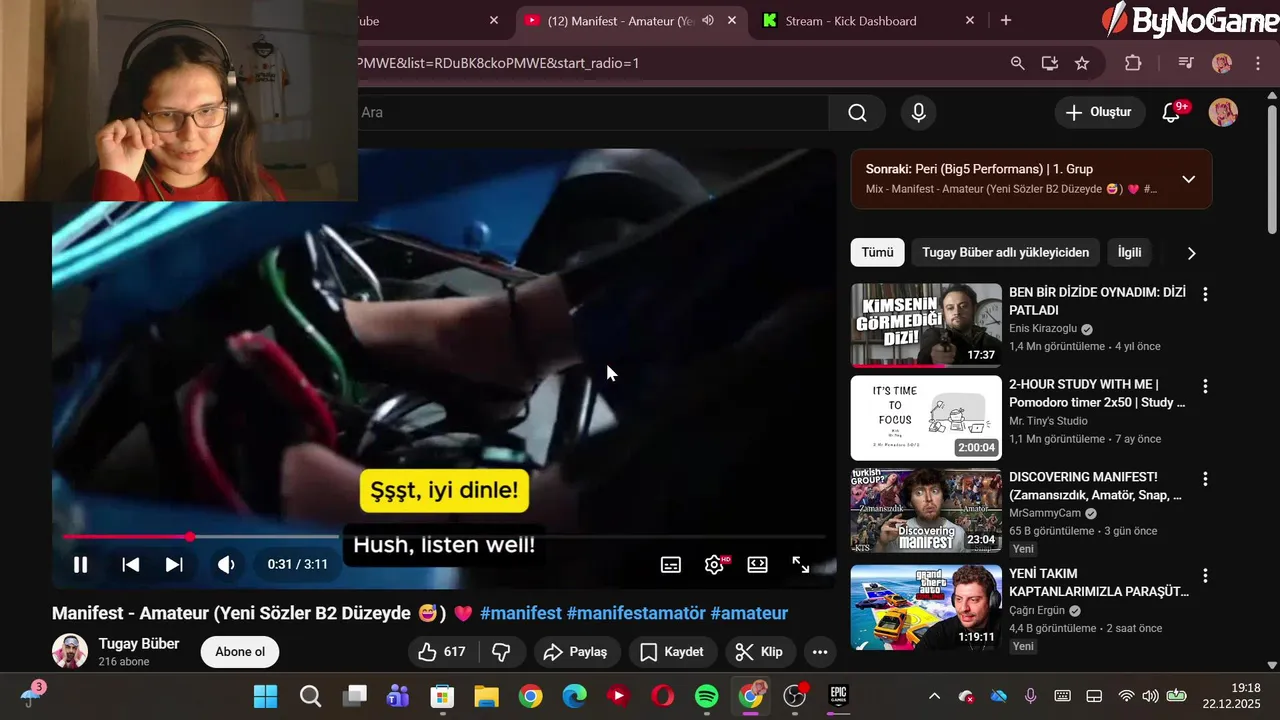Open the Chrome extensions puzzle icon

pyautogui.click(x=1133, y=63)
